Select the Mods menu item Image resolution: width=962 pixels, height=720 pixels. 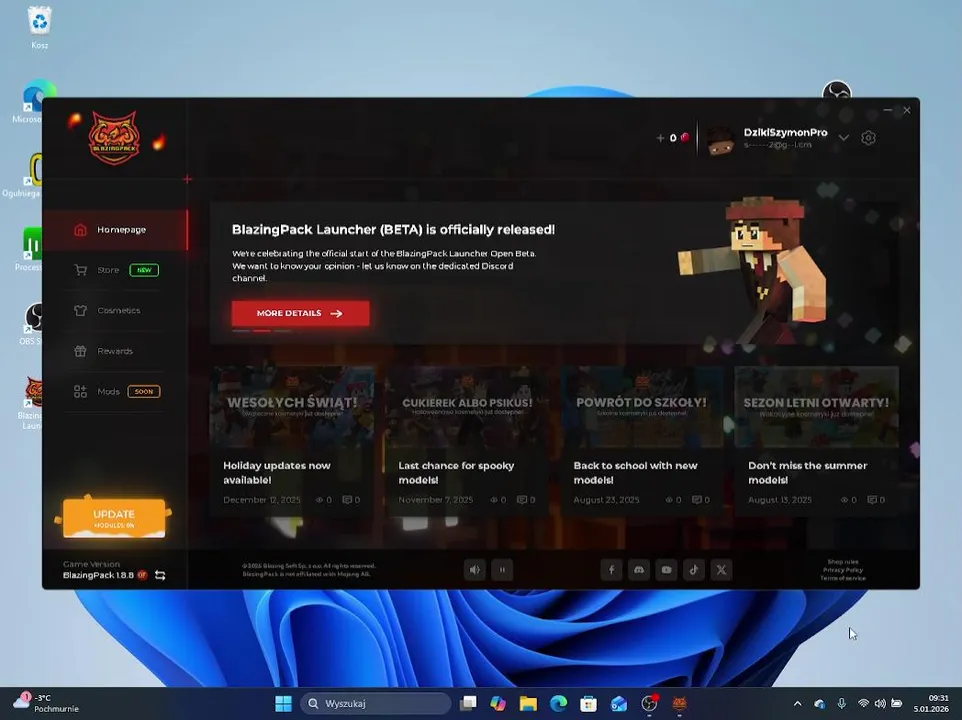pos(115,392)
